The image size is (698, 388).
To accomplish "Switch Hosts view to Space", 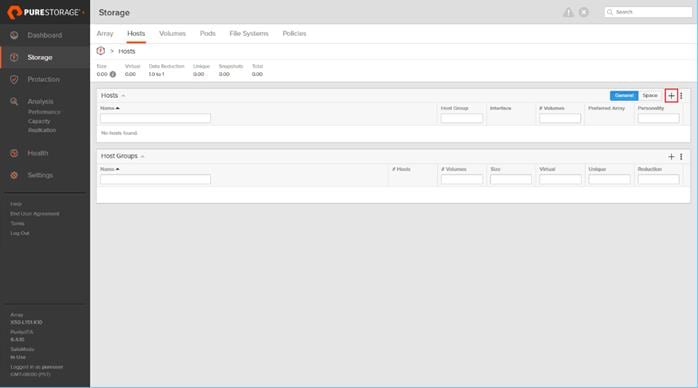I will click(x=650, y=96).
